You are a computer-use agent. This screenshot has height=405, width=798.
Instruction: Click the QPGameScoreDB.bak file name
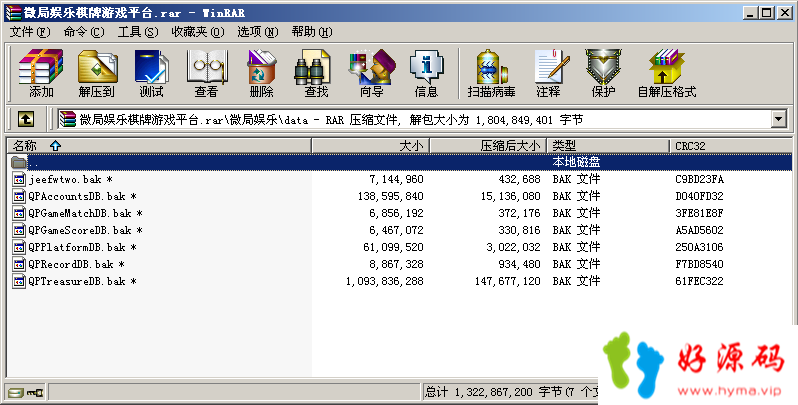(x=80, y=230)
